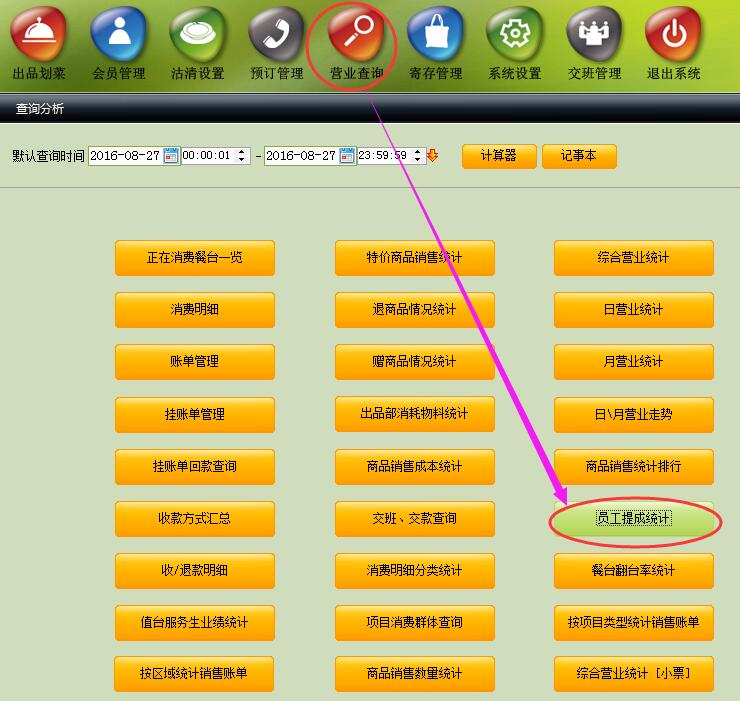Open 特价商品销售统计
This screenshot has width=740, height=701.
tap(414, 258)
